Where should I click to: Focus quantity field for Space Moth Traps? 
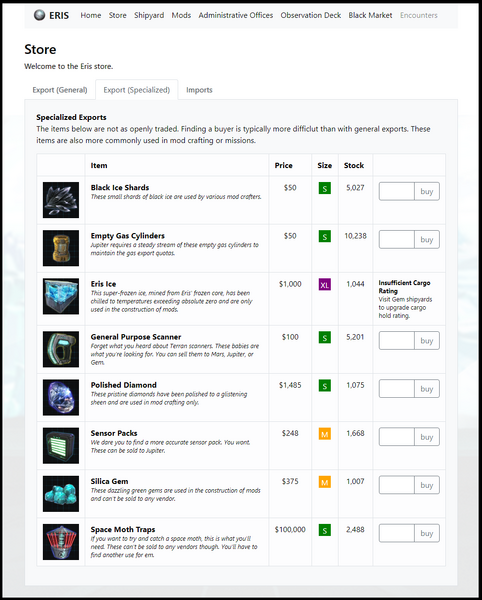[x=397, y=533]
